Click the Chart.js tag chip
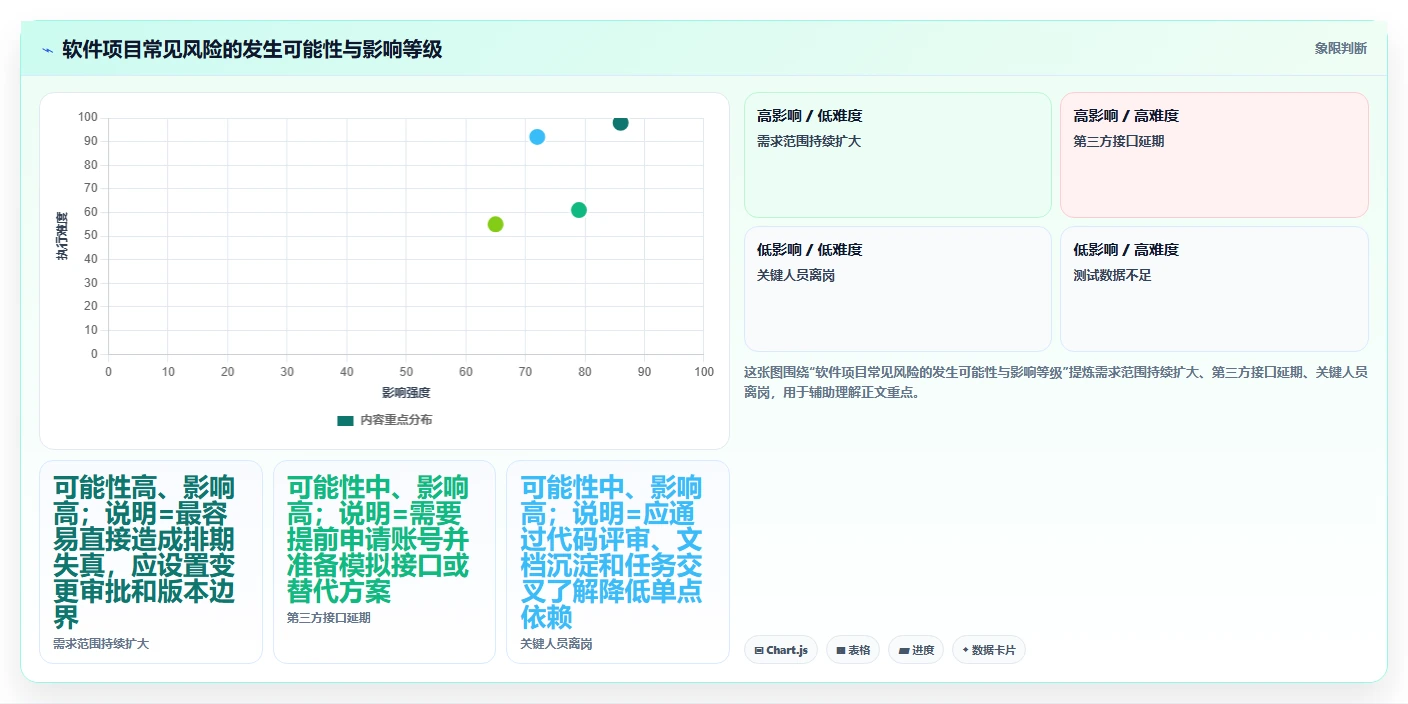 pyautogui.click(x=781, y=650)
